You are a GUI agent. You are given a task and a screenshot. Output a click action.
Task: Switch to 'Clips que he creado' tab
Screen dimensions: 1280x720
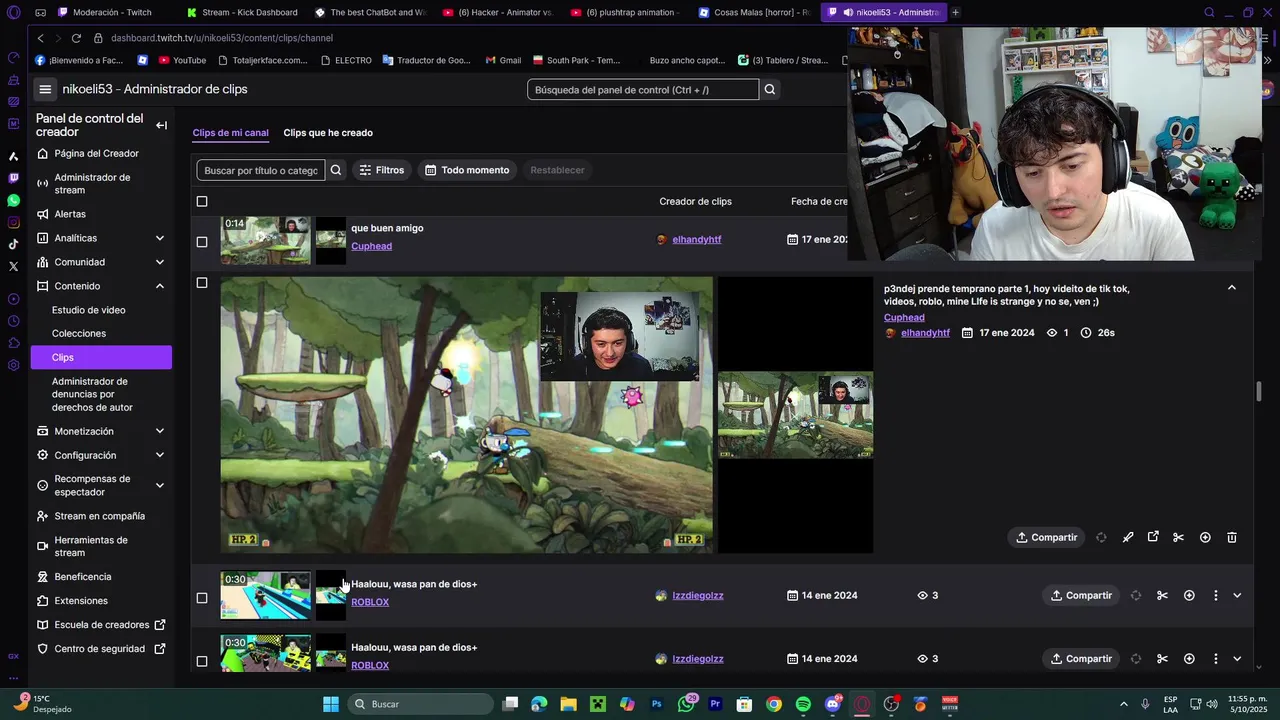(x=328, y=133)
